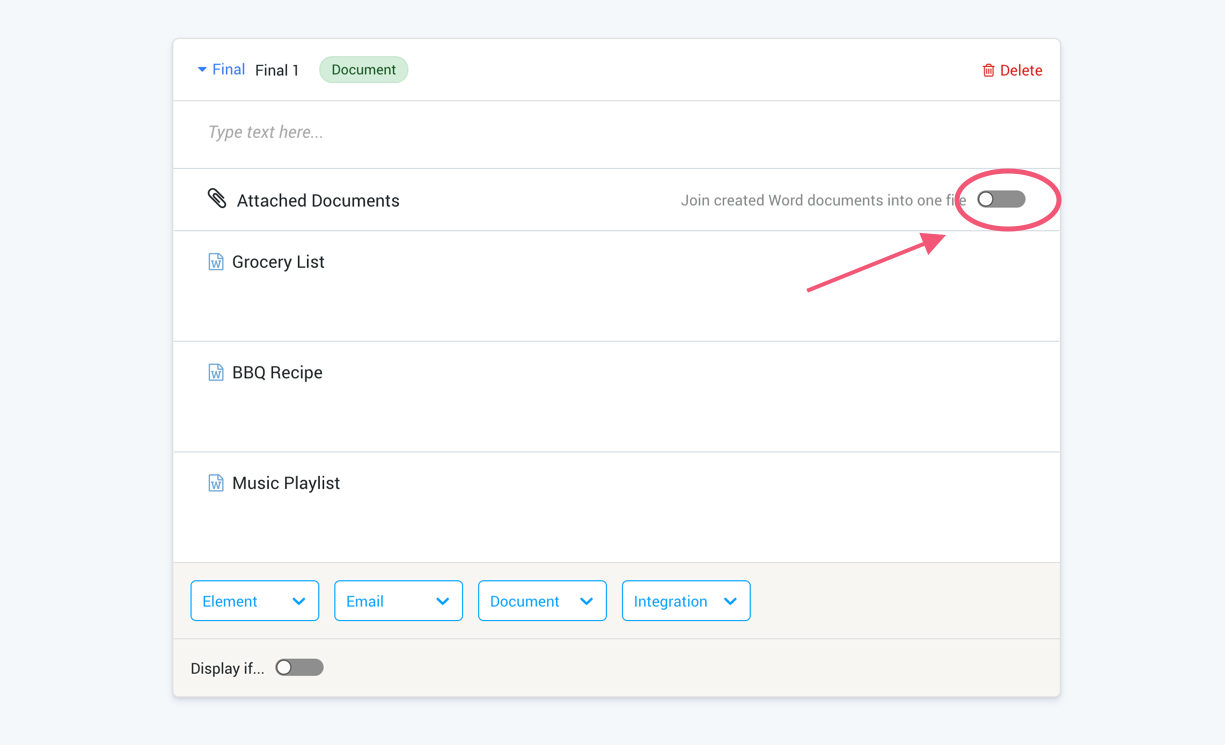The height and width of the screenshot is (745, 1225).
Task: Open the Integration dropdown
Action: click(x=686, y=601)
